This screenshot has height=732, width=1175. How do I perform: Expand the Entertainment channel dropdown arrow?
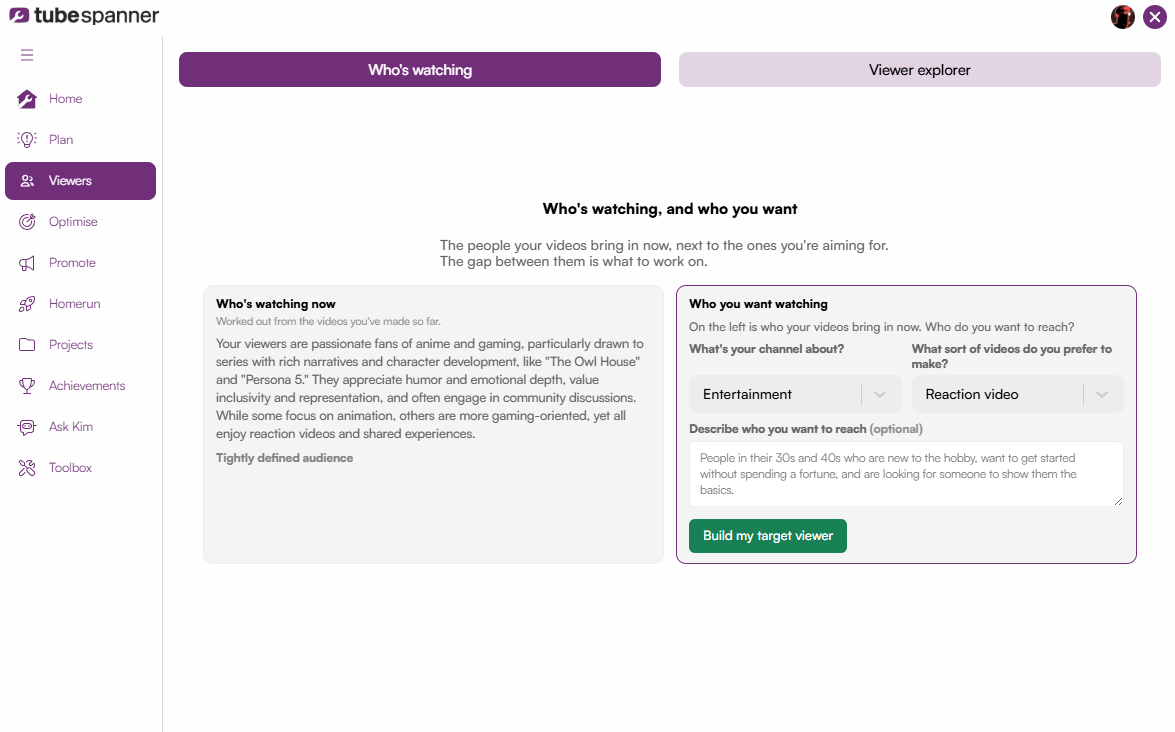pyautogui.click(x=880, y=394)
